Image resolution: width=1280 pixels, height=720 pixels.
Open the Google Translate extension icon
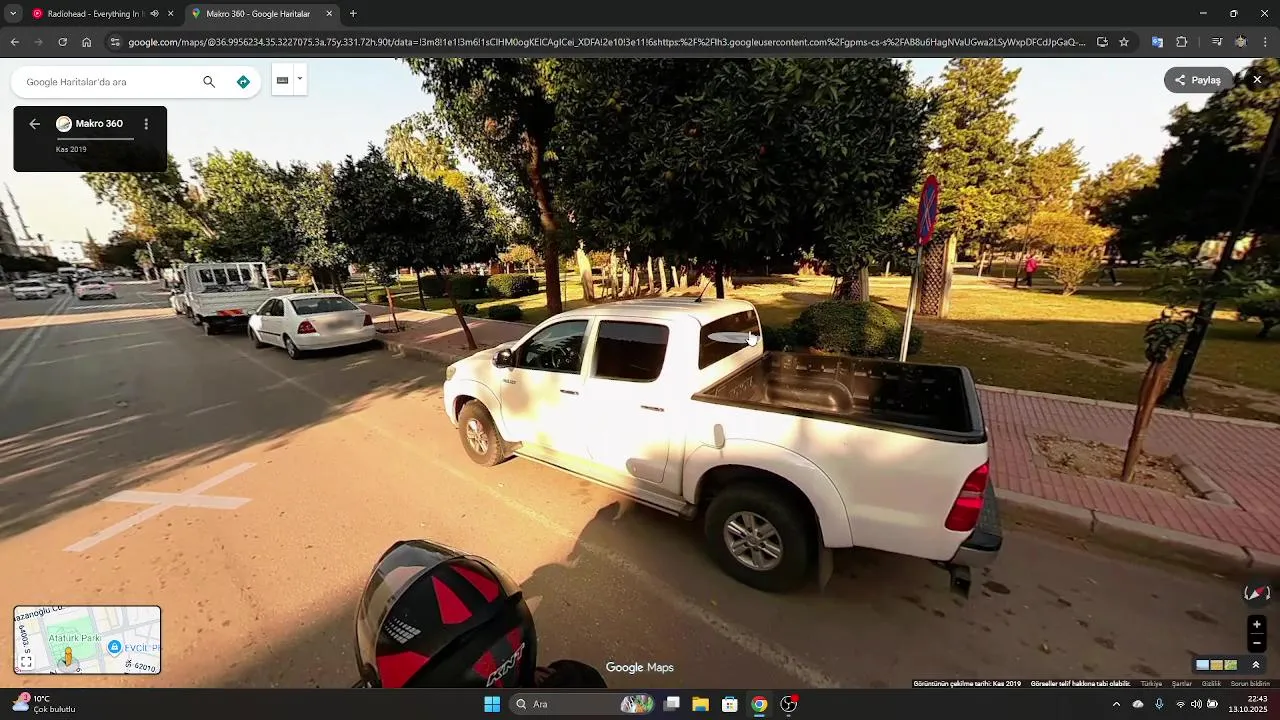[x=1157, y=42]
